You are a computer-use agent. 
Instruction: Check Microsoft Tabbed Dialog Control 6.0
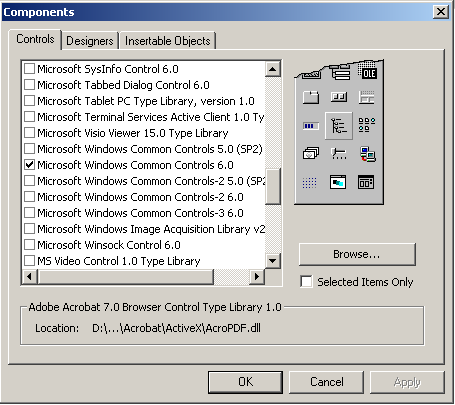[29, 85]
